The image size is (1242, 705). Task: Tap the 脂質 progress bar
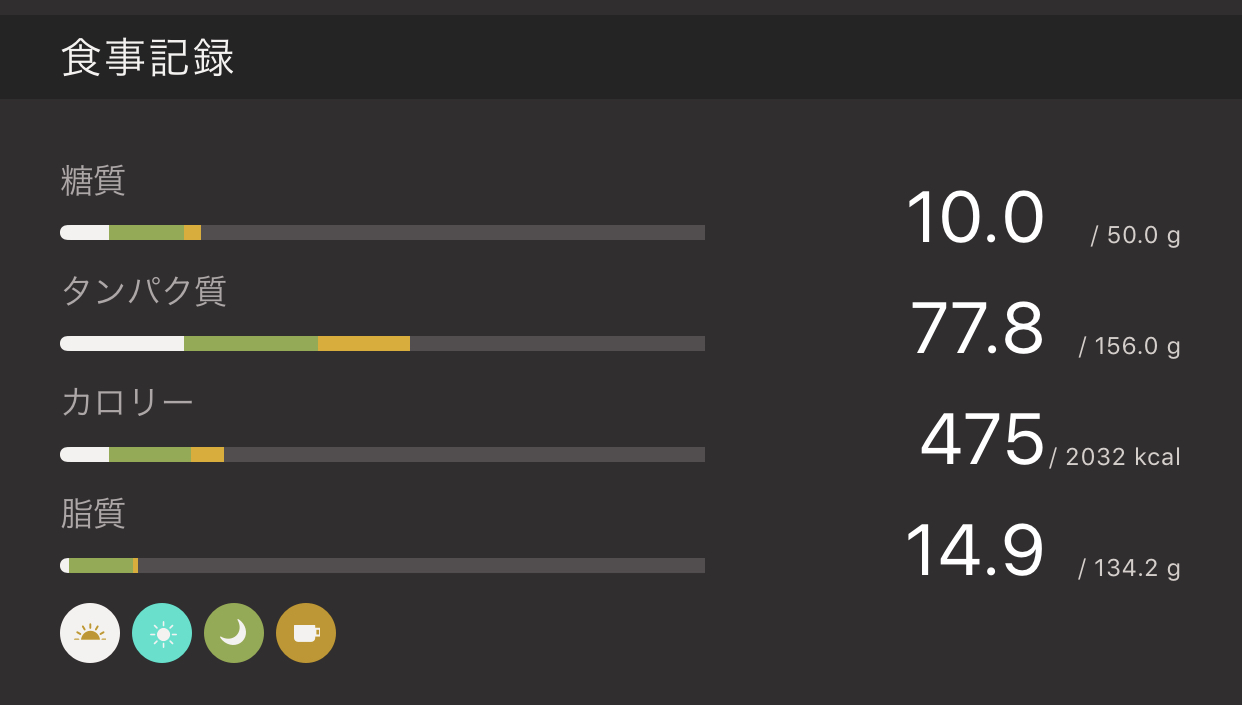(x=382, y=566)
